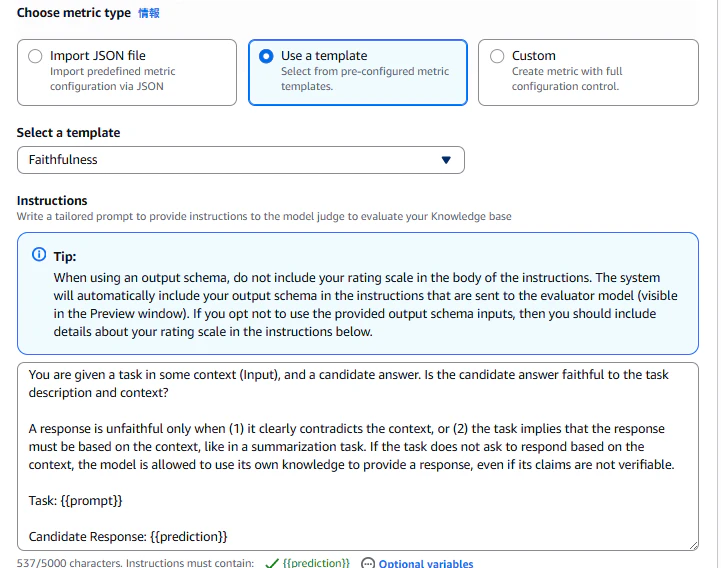Click the '537/5000 characters' counter text

[x=68, y=563]
